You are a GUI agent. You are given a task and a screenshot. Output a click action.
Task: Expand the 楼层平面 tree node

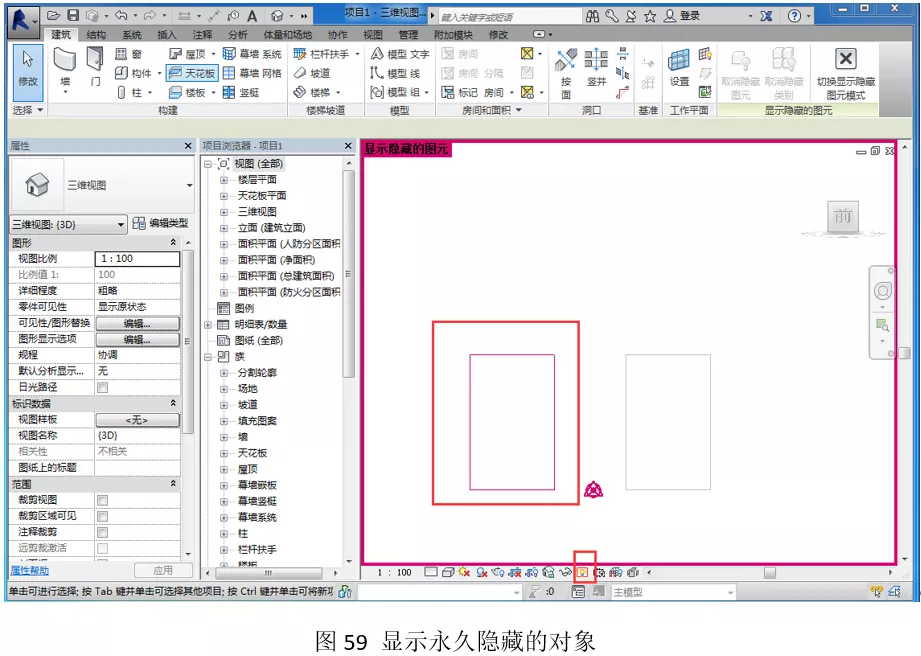[224, 180]
